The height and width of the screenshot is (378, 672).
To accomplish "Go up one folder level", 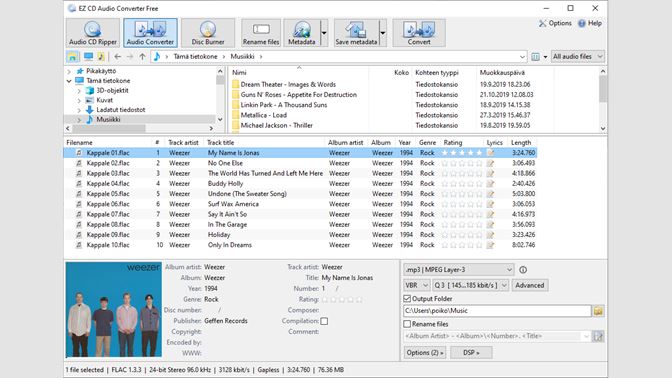I will (142, 57).
